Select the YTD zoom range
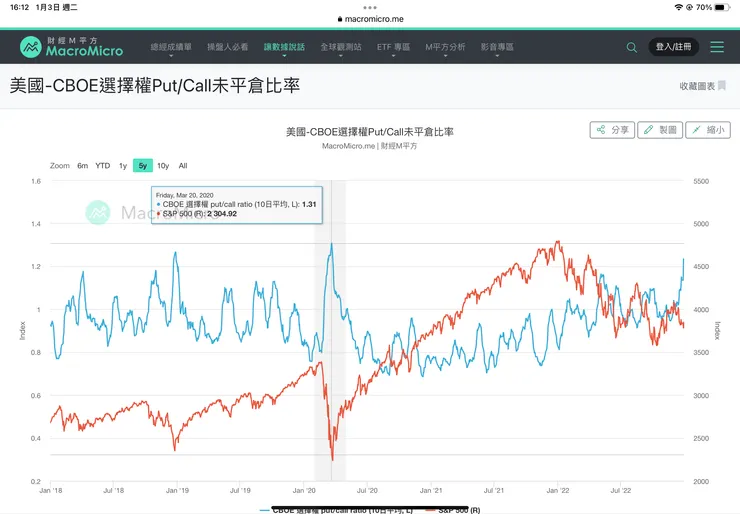 point(102,166)
